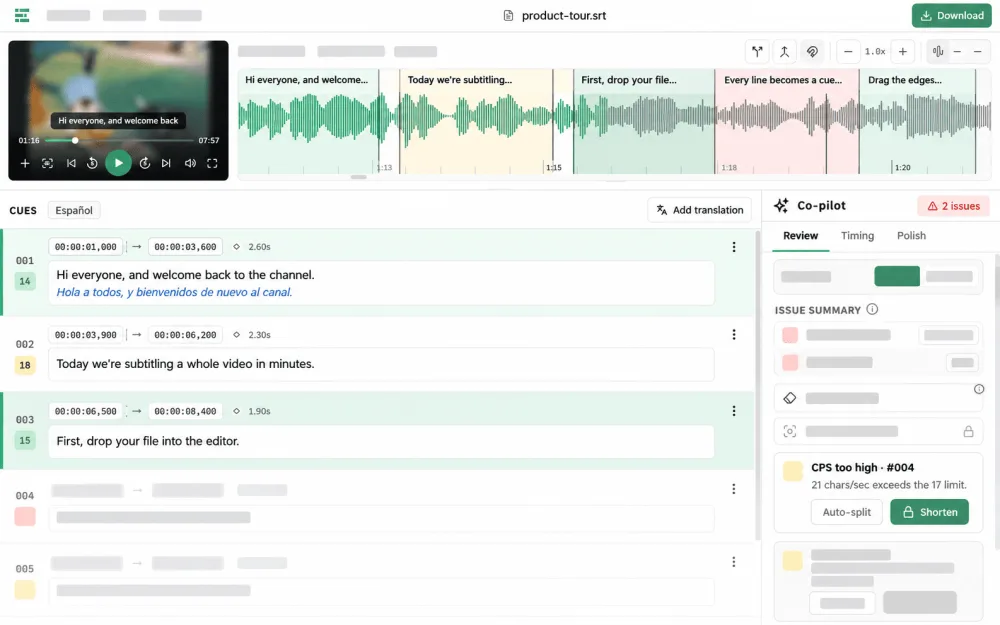Click the product-tour.srt file name
1000x625 pixels.
click(564, 15)
